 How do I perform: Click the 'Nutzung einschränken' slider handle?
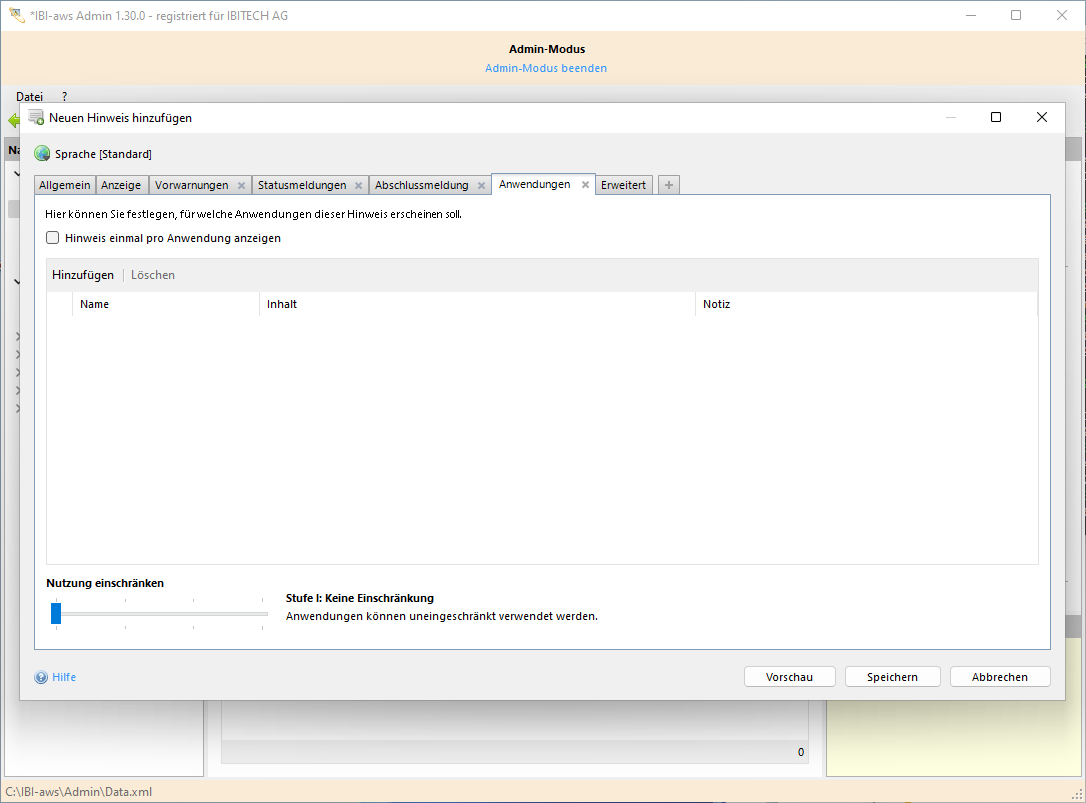coord(56,613)
